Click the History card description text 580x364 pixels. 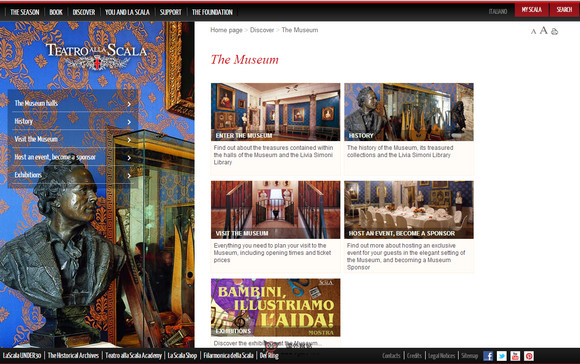click(400, 151)
